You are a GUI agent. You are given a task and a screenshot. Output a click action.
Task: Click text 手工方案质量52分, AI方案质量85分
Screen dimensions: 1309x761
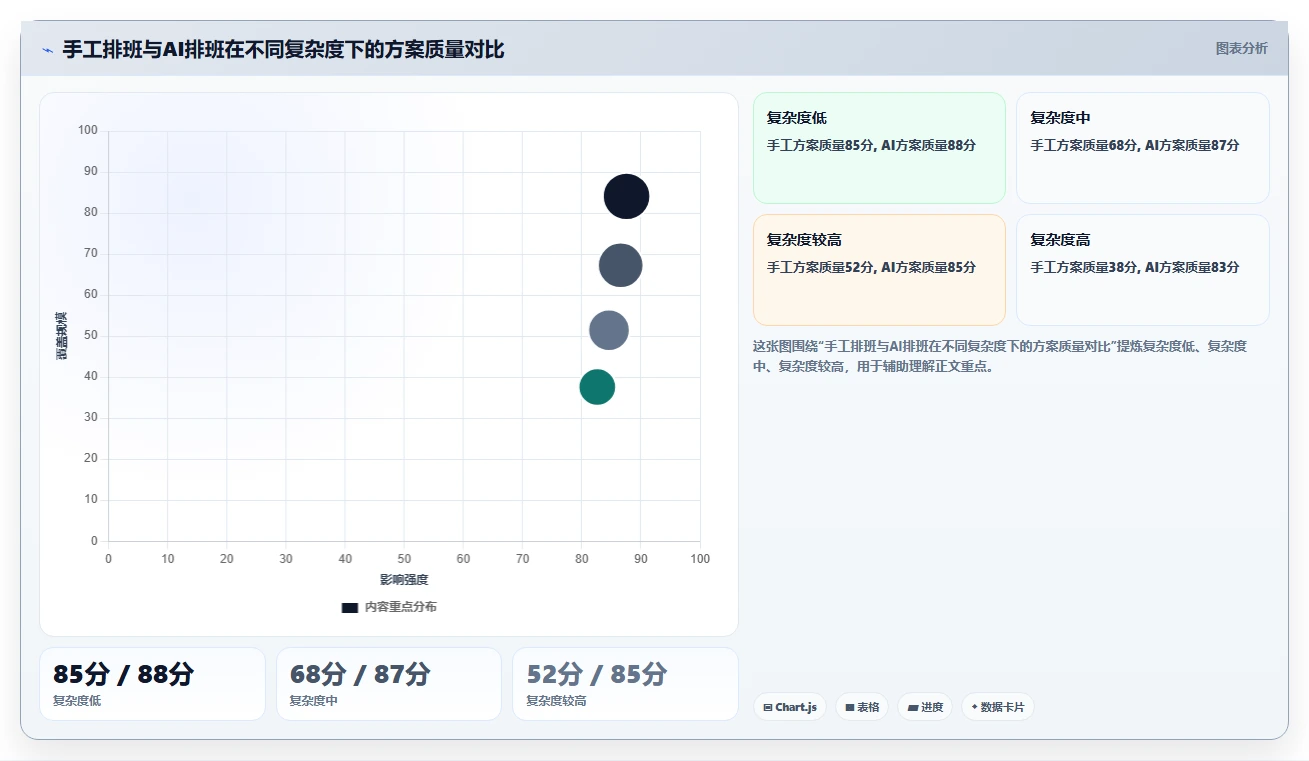point(871,267)
